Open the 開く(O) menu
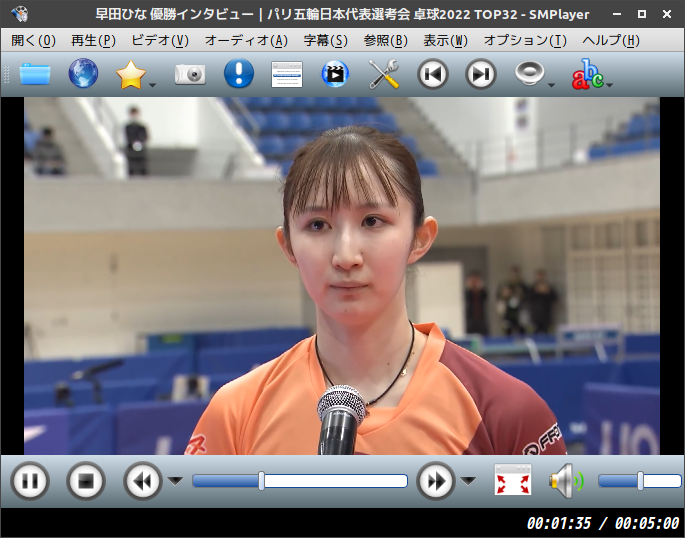685x538 pixels. (x=33, y=41)
